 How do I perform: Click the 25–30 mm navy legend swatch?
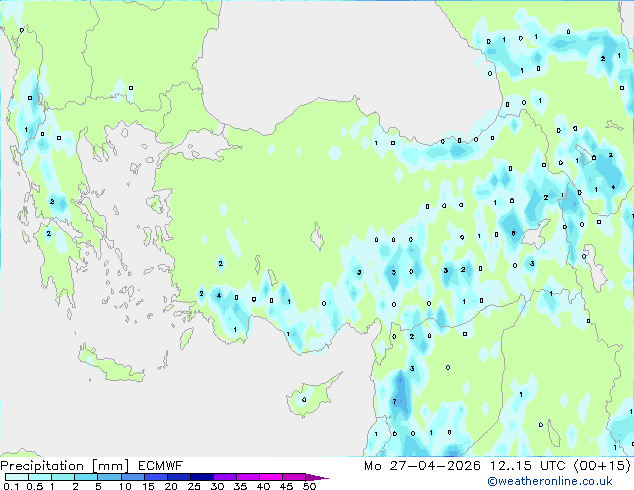pos(201,477)
